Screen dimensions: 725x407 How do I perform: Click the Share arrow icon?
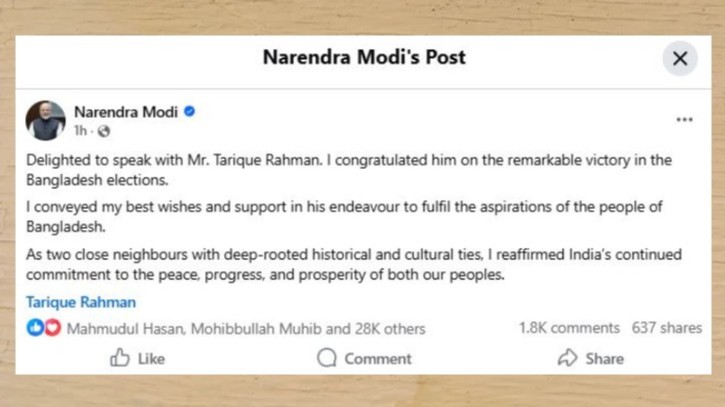pos(567,358)
